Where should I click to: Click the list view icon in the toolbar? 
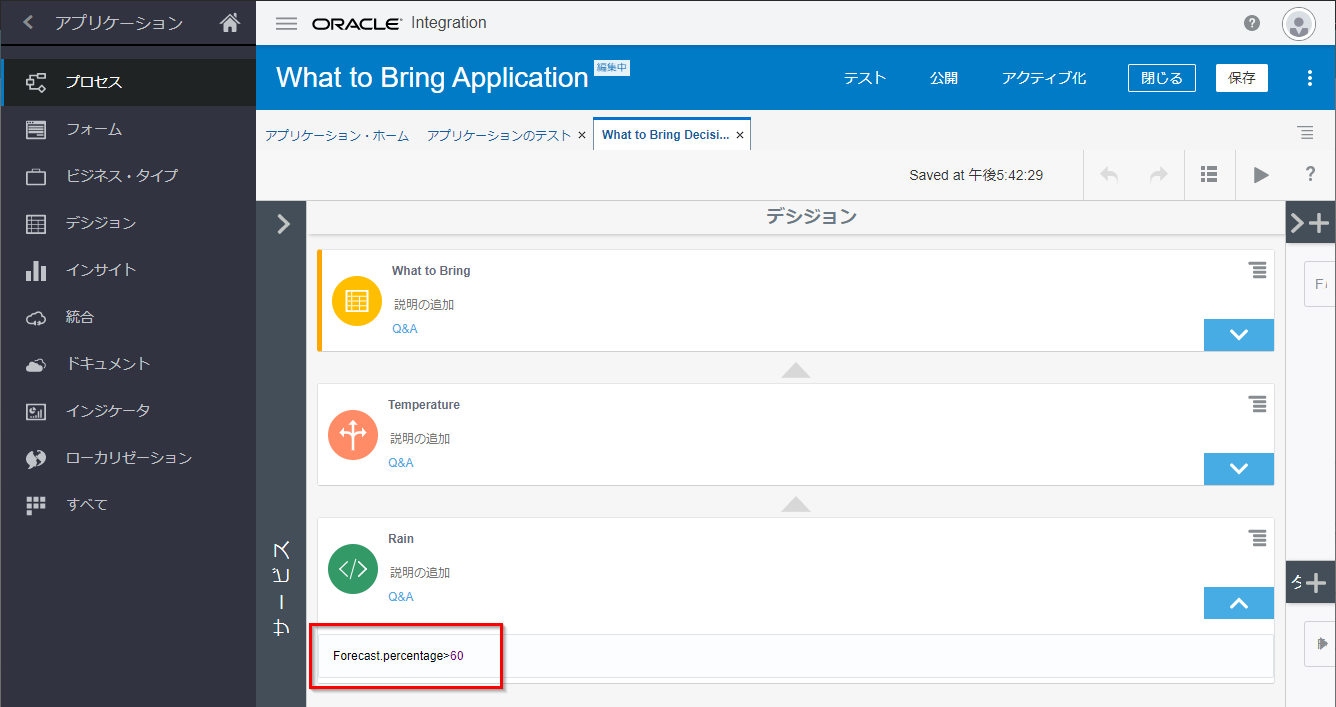(1209, 175)
